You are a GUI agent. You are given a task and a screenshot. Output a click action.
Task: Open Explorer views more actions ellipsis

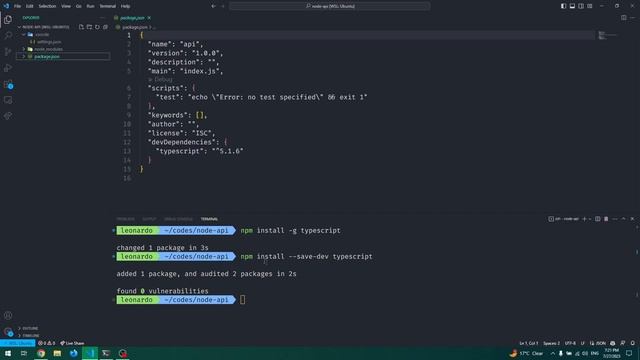point(102,18)
